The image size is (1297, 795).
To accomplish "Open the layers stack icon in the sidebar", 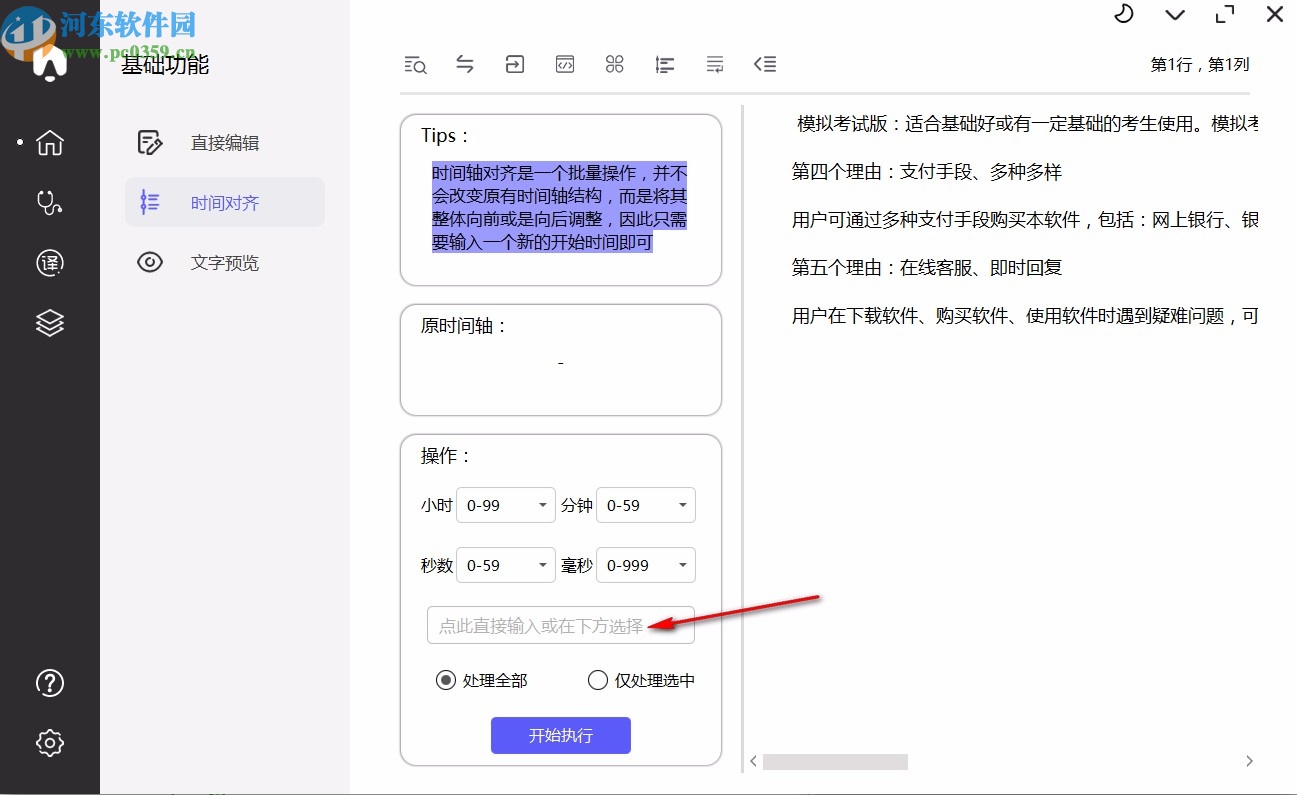I will [49, 322].
